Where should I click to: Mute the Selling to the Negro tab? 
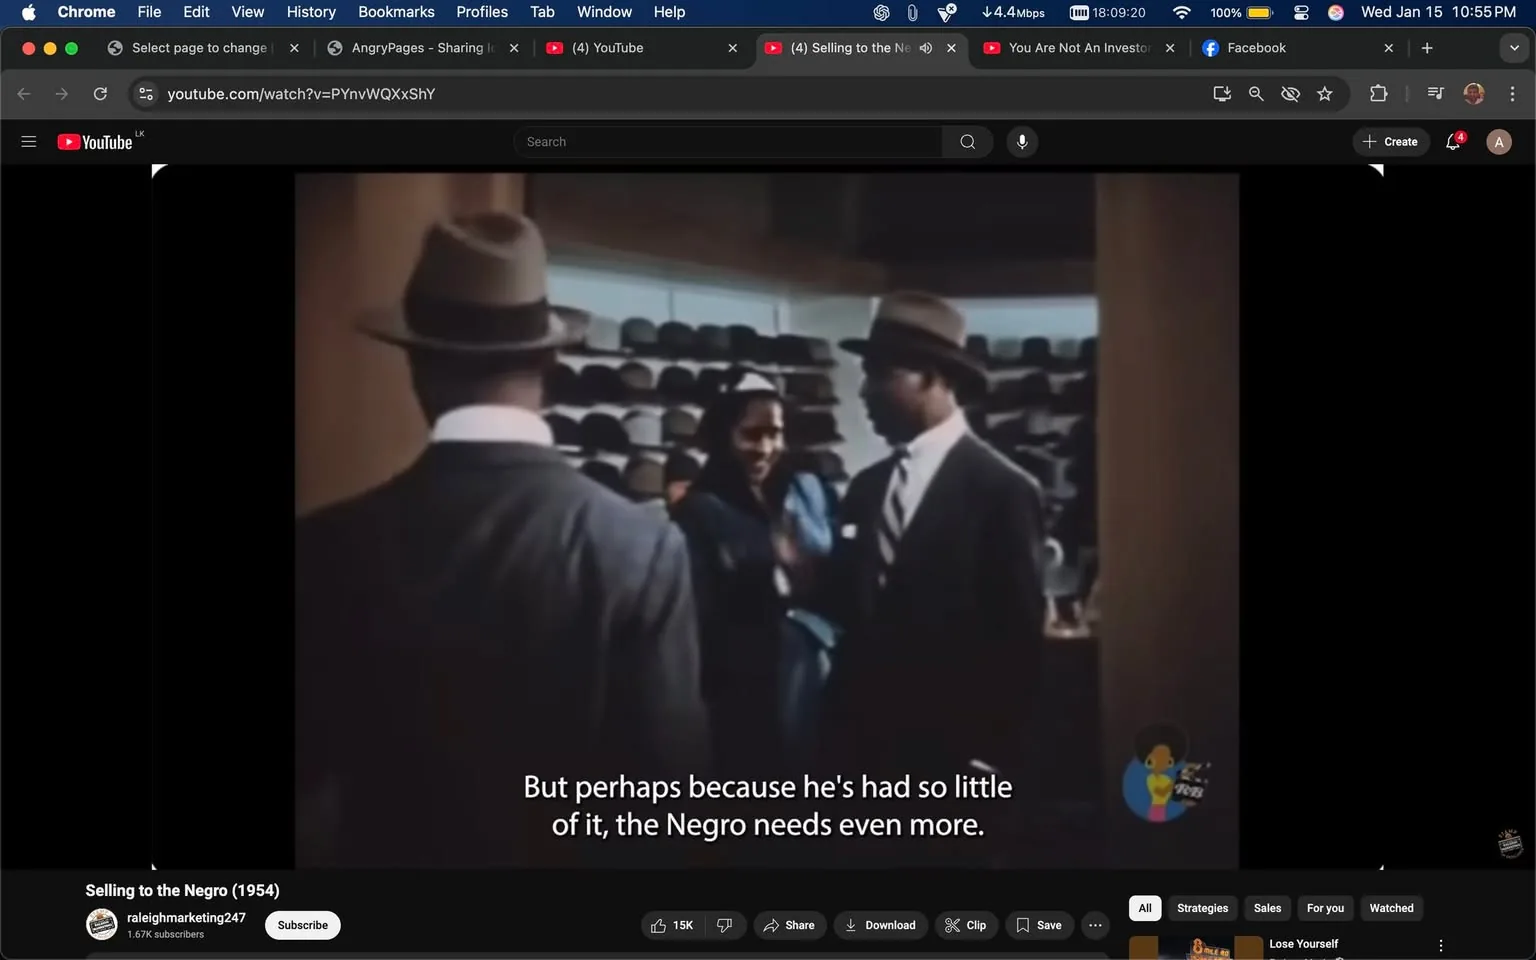click(925, 47)
